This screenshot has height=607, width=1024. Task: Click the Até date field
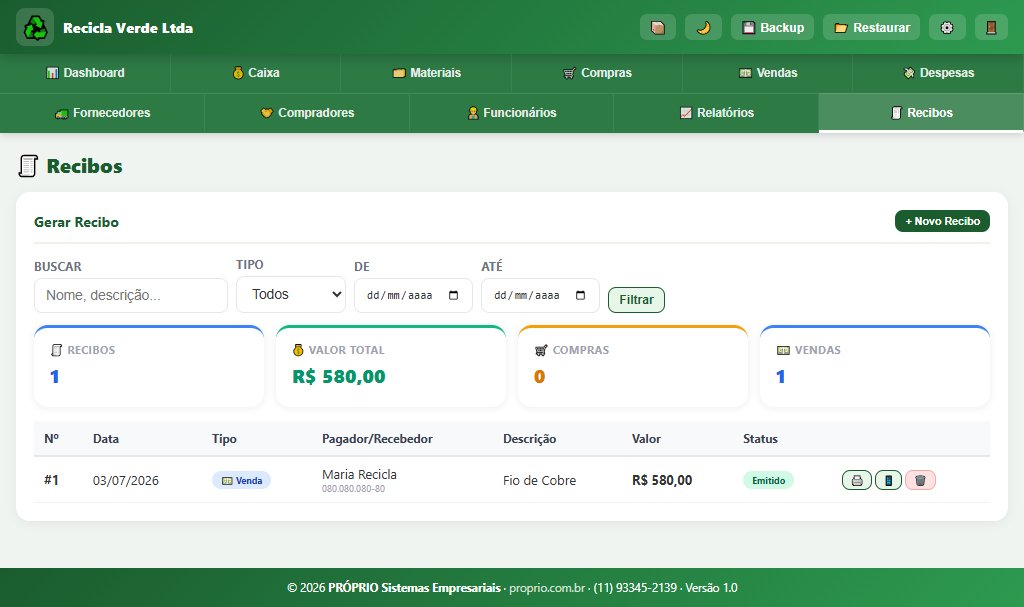540,295
